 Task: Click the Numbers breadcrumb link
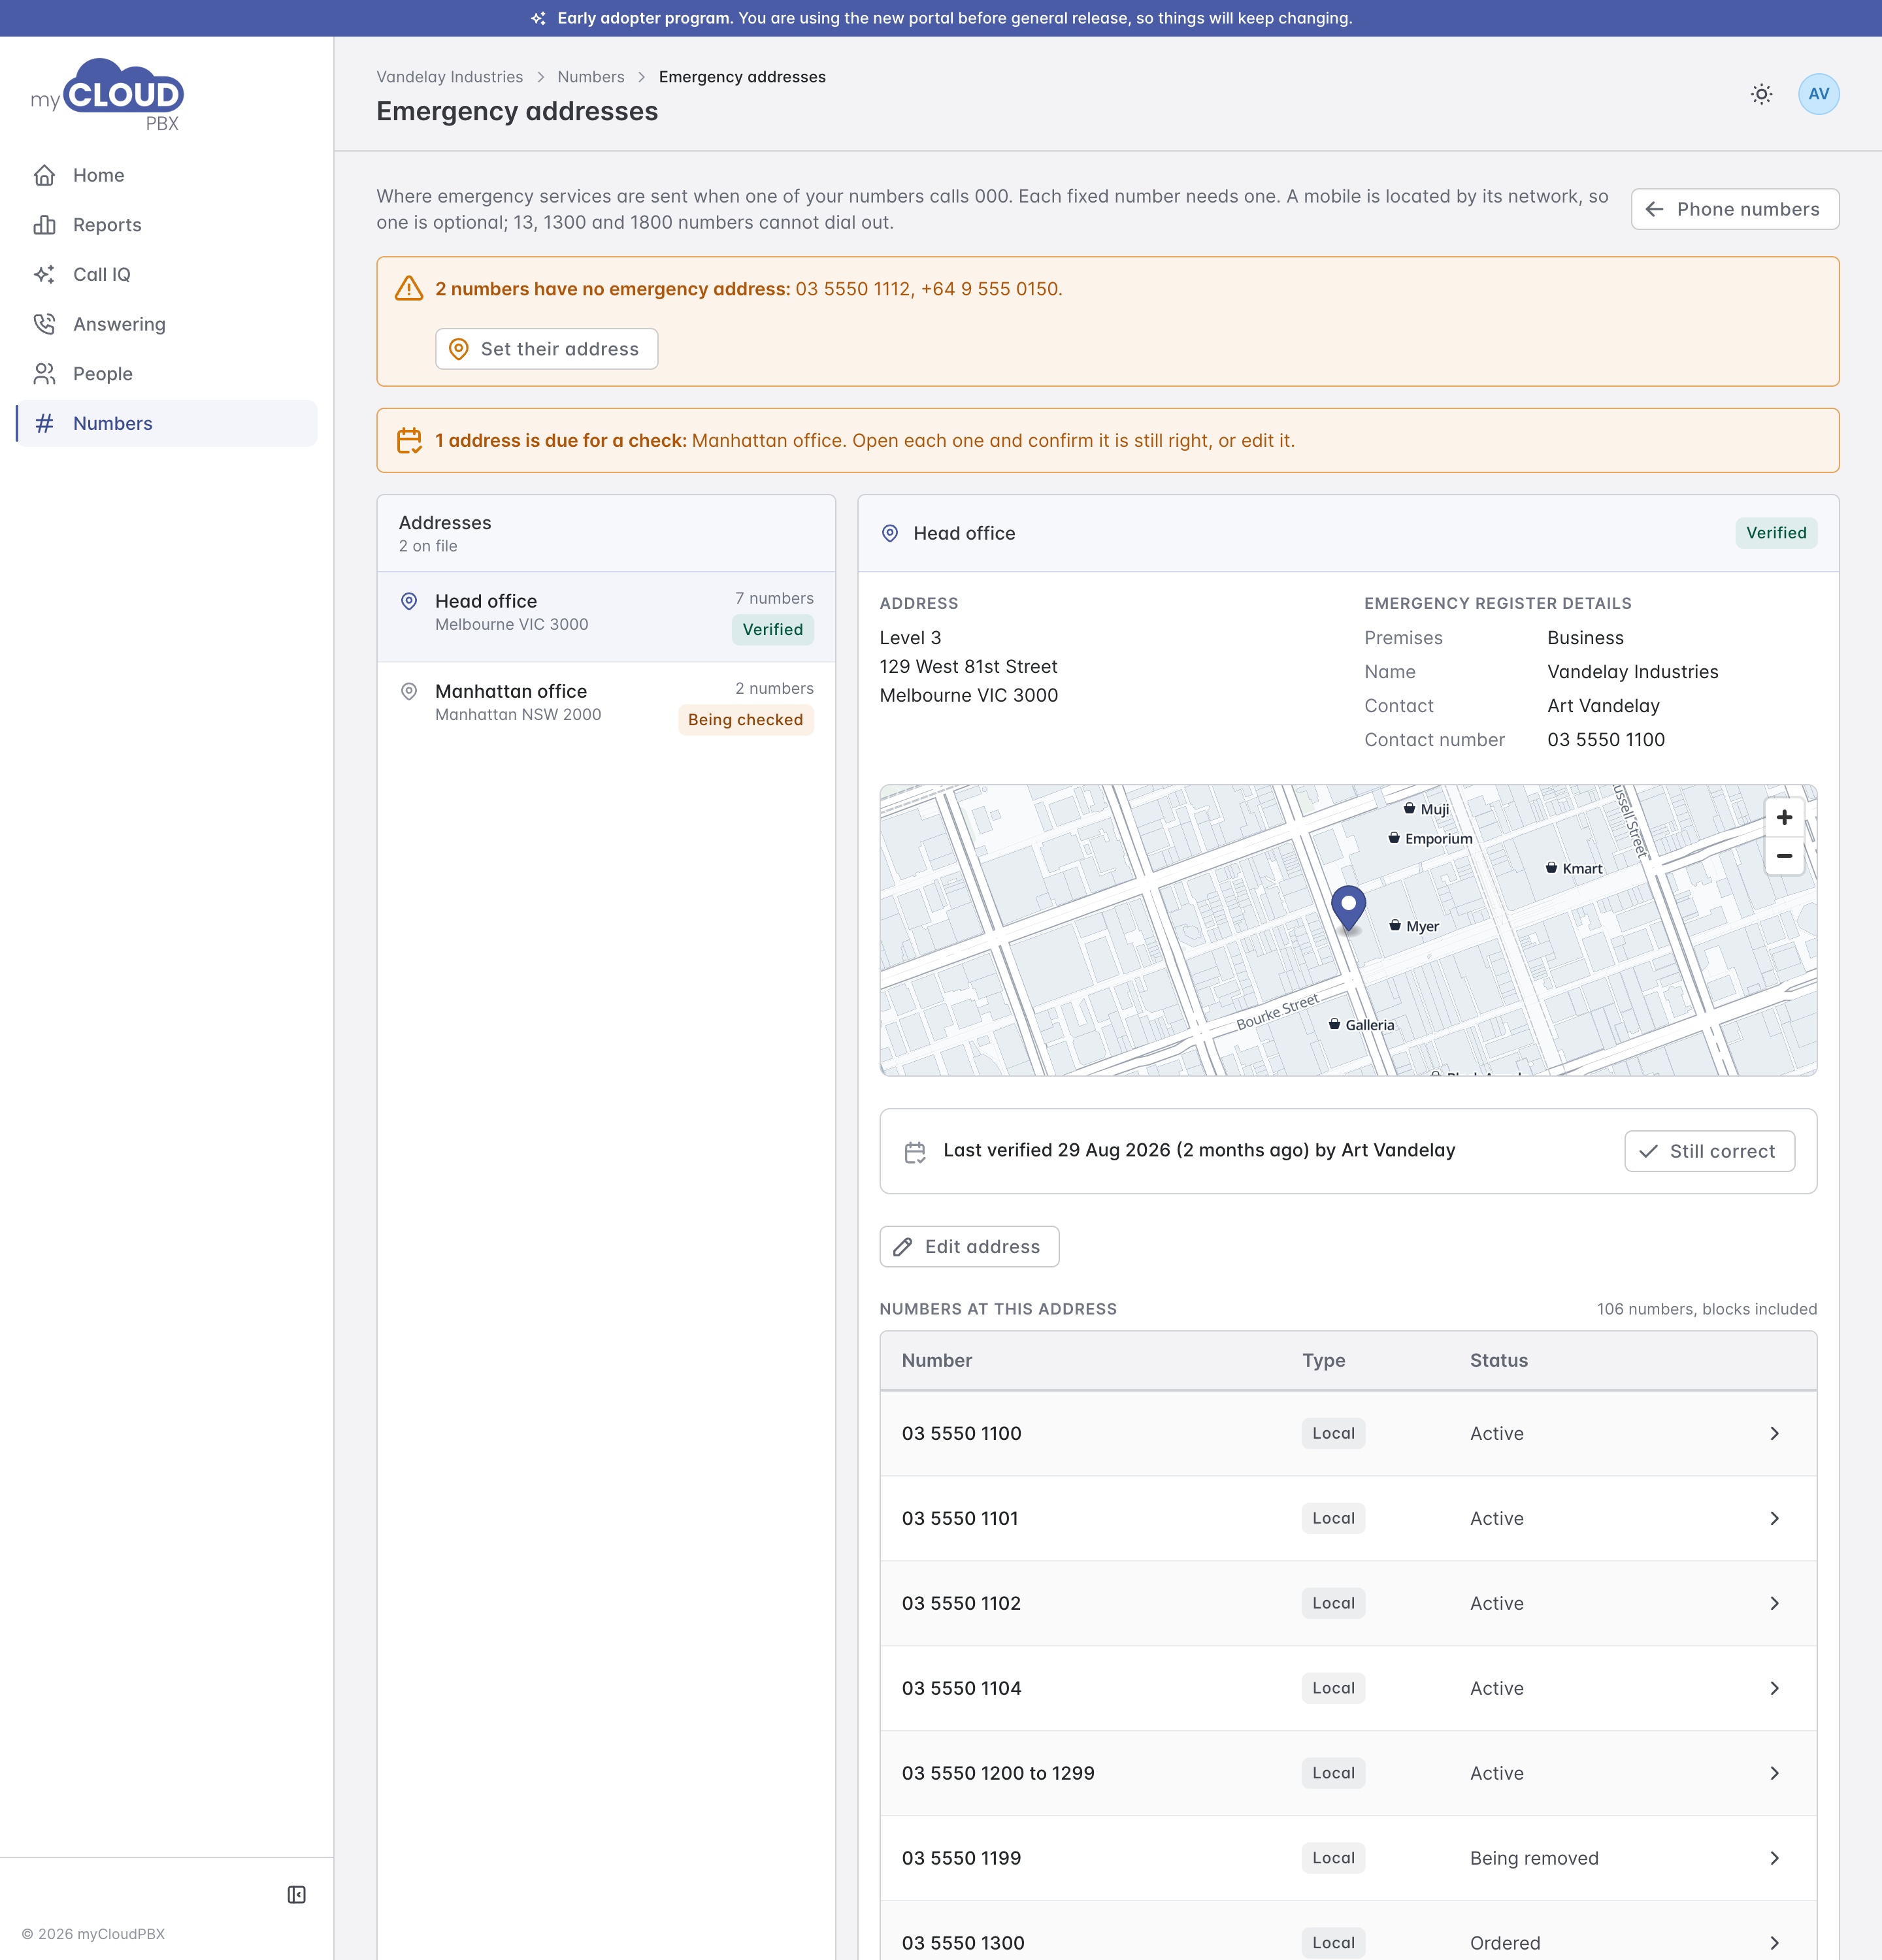point(590,77)
